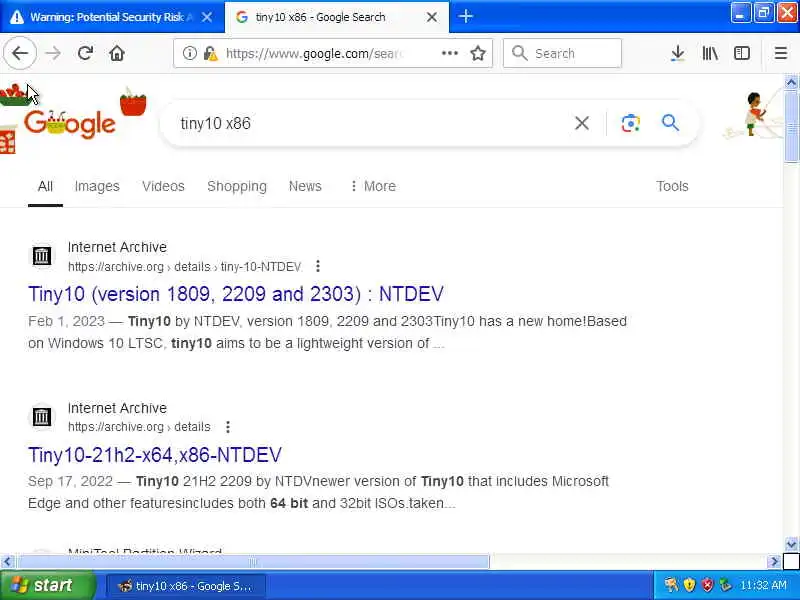This screenshot has height=600, width=800.
Task: Click the yellow security shield tray icon
Action: [689, 585]
